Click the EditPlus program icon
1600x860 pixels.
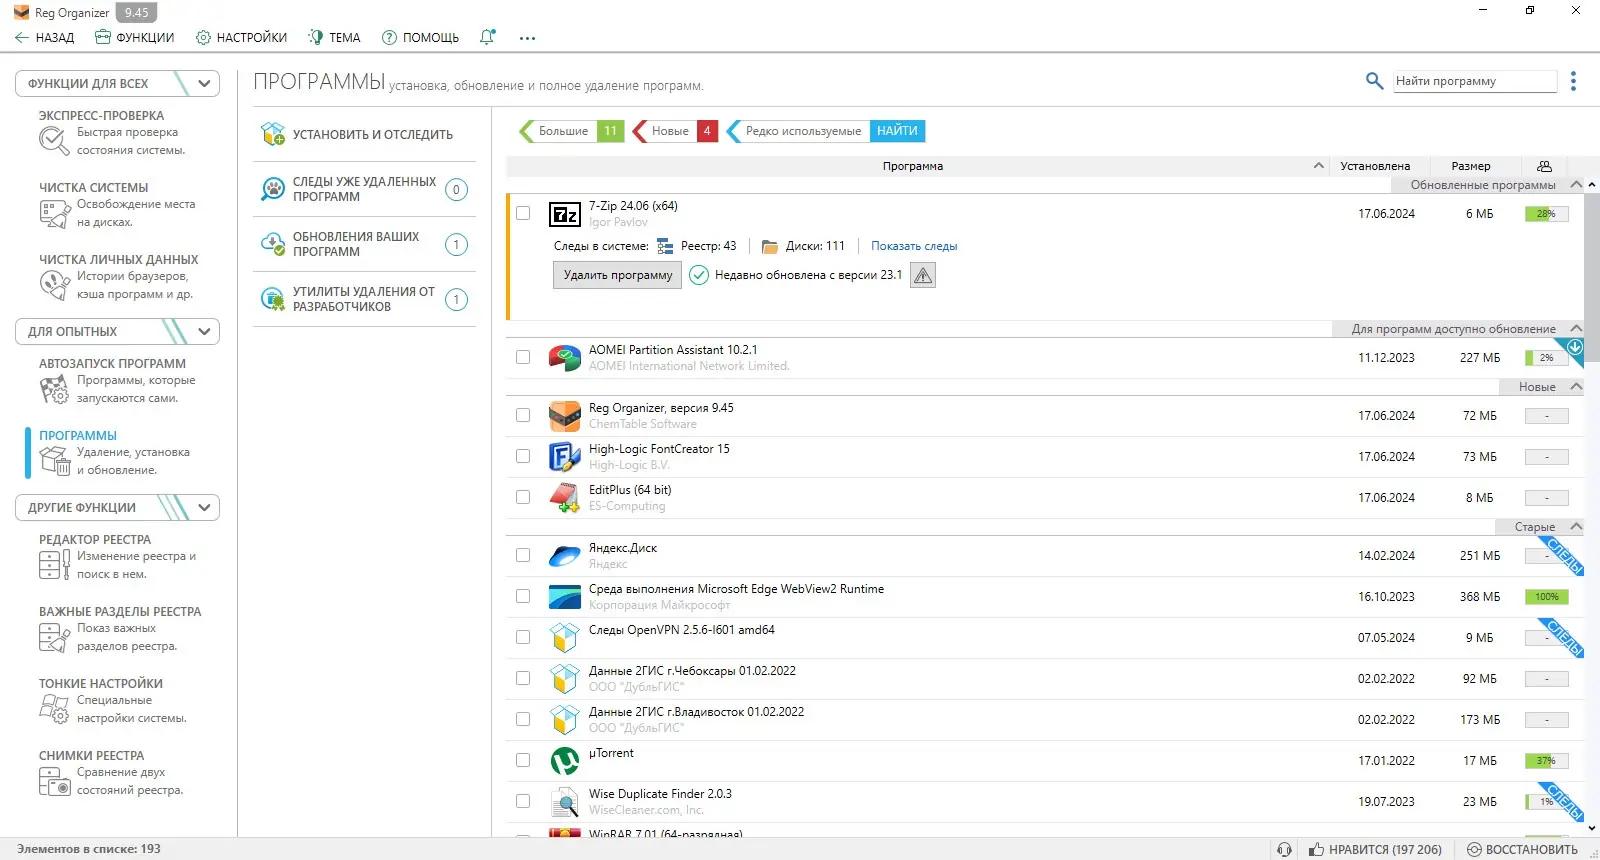tap(565, 498)
